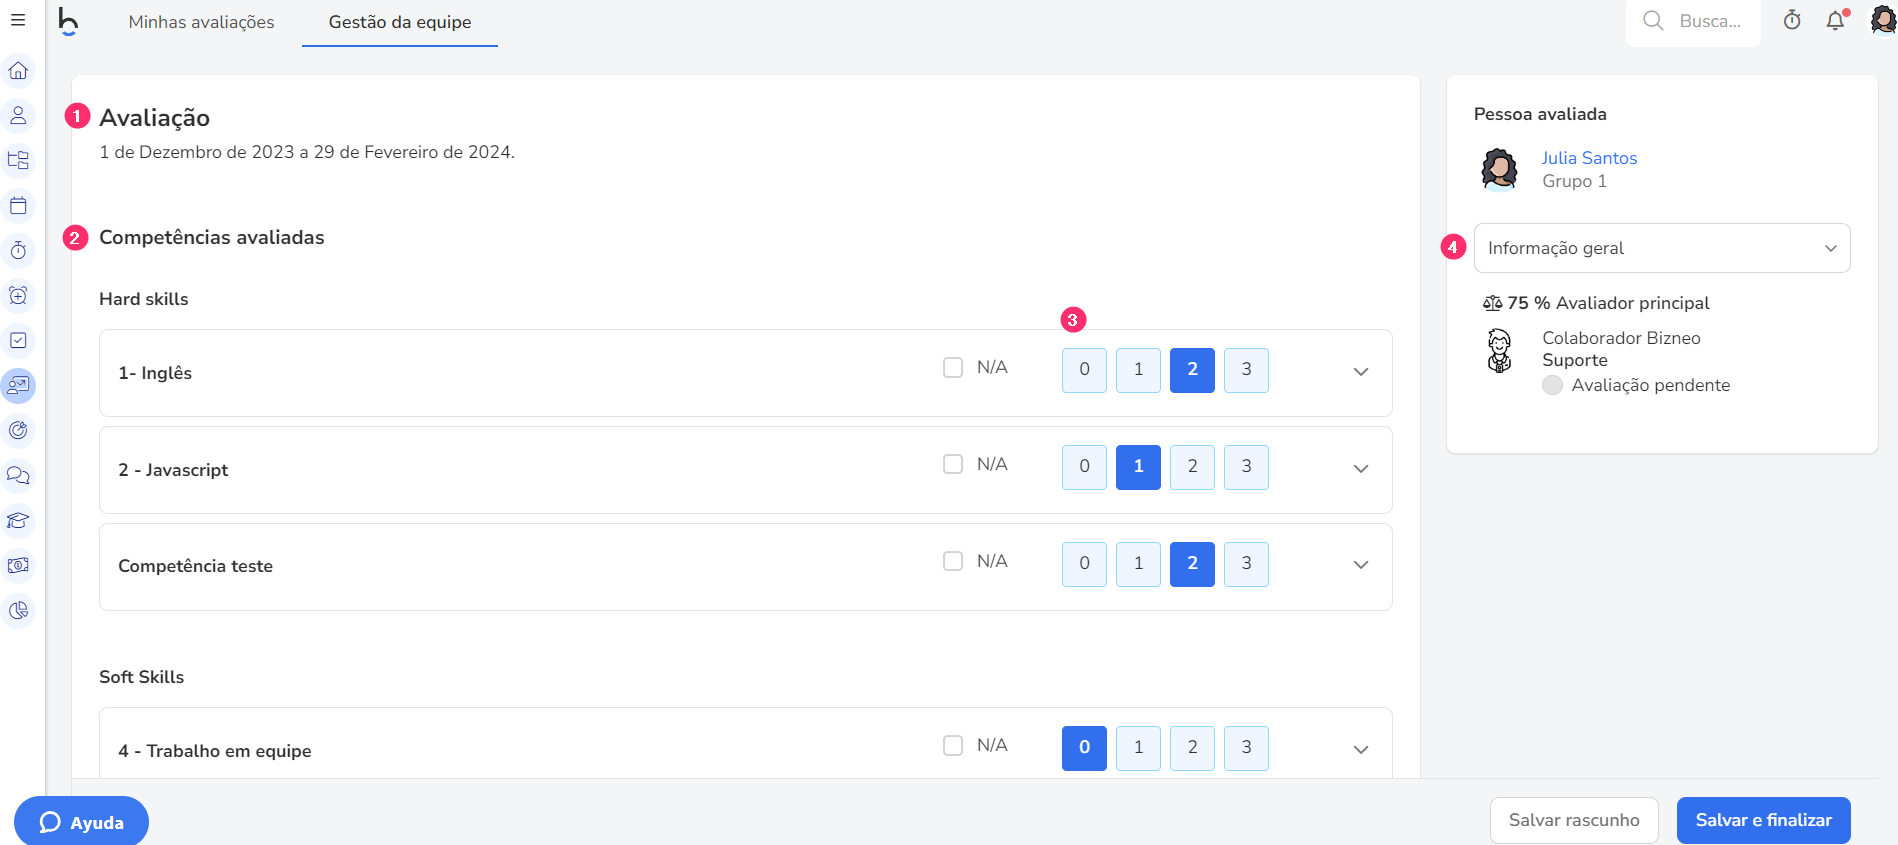The height and width of the screenshot is (845, 1898).
Task: Open the calendar icon in sidebar
Action: (18, 206)
